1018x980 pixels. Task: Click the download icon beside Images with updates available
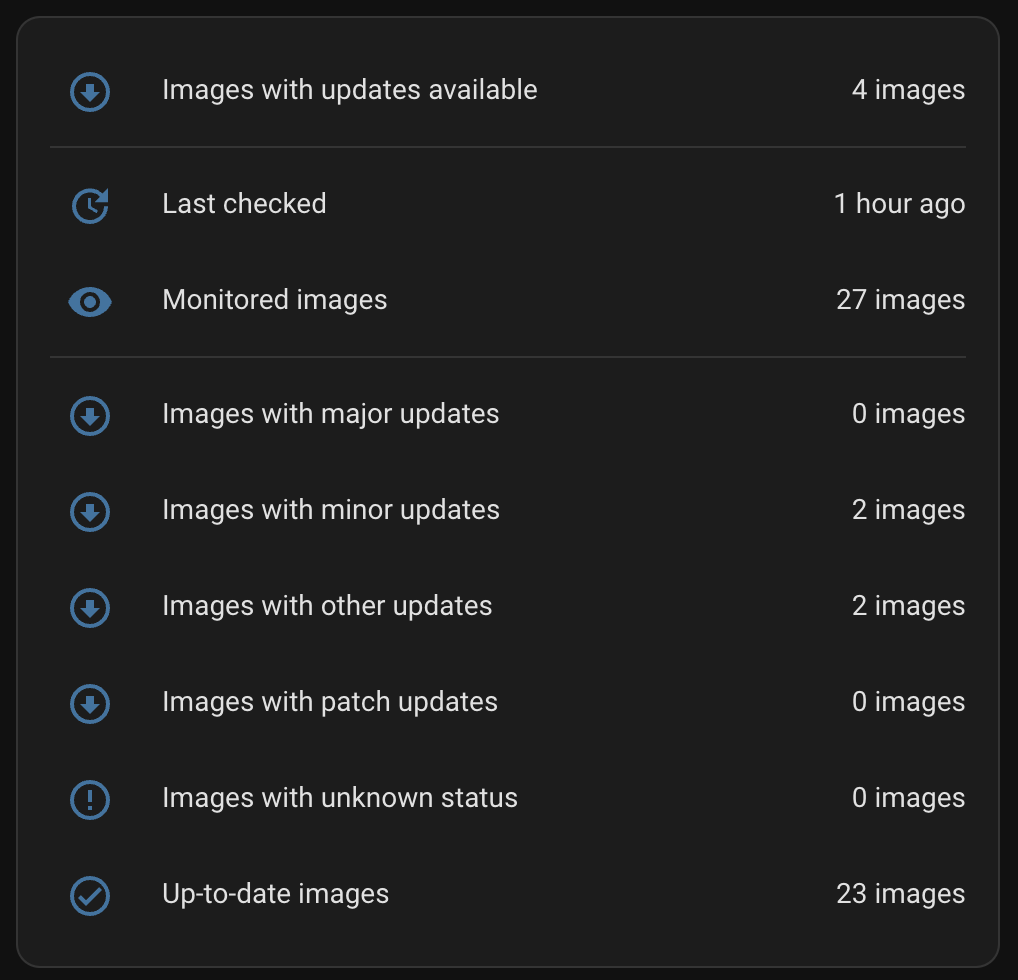(90, 93)
